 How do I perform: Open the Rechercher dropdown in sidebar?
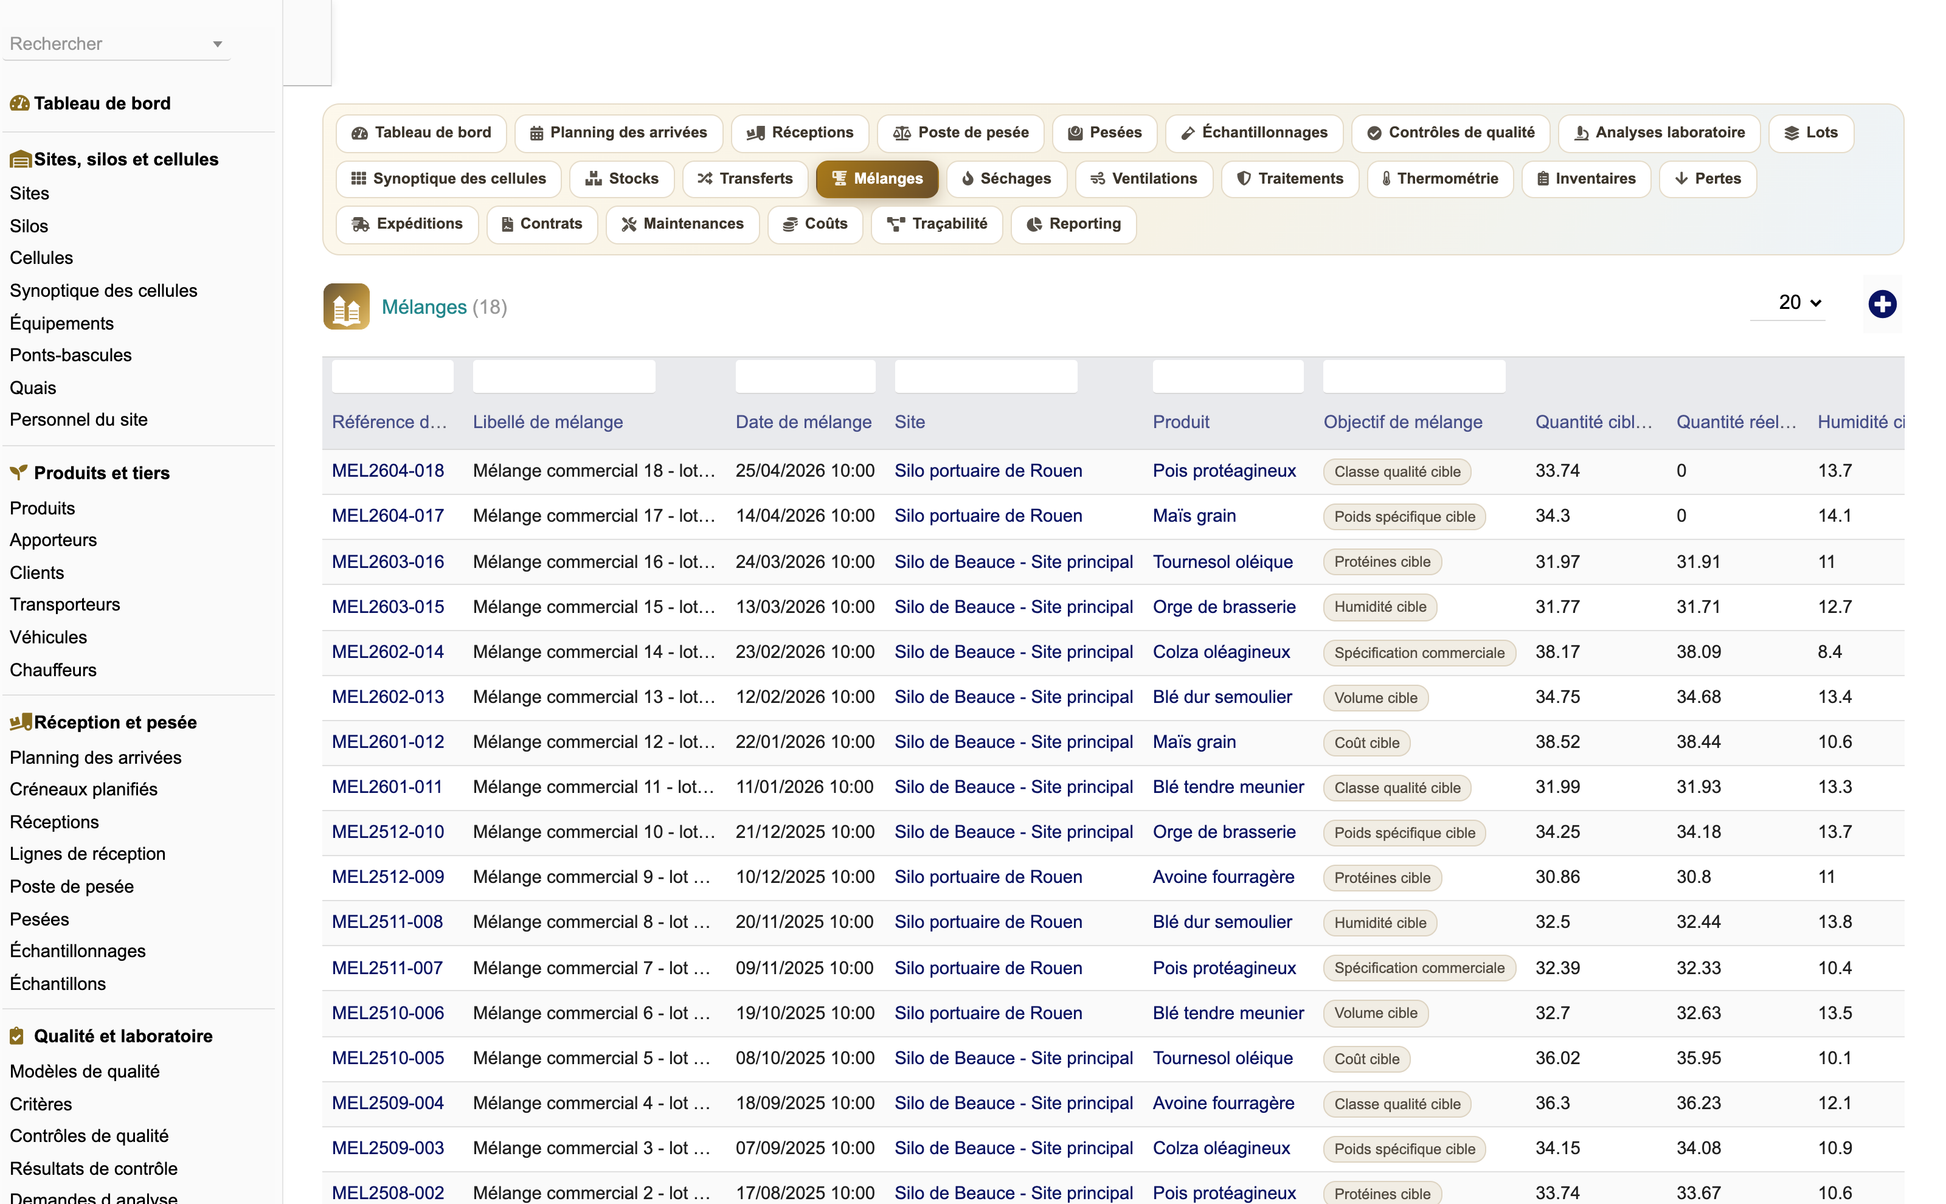tap(116, 44)
